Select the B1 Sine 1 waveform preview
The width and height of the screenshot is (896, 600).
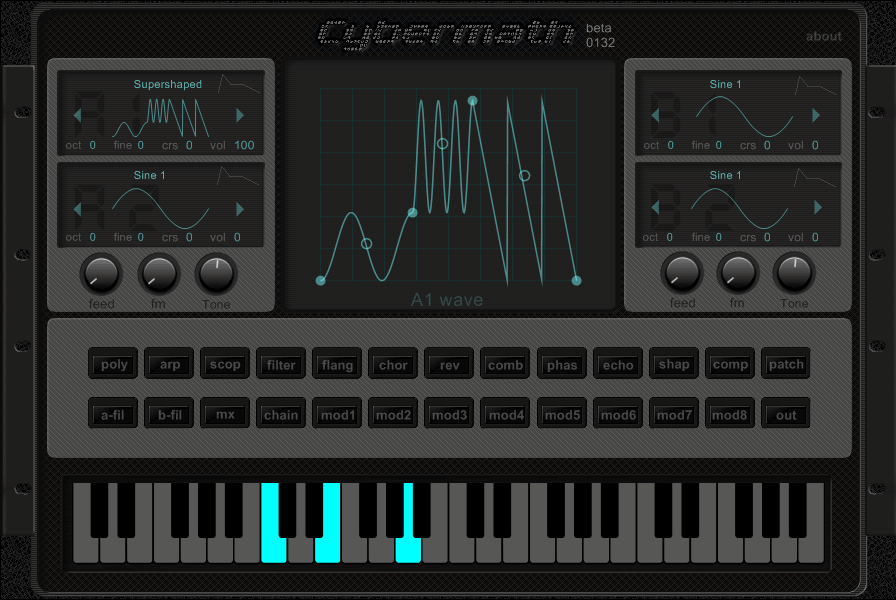point(745,116)
